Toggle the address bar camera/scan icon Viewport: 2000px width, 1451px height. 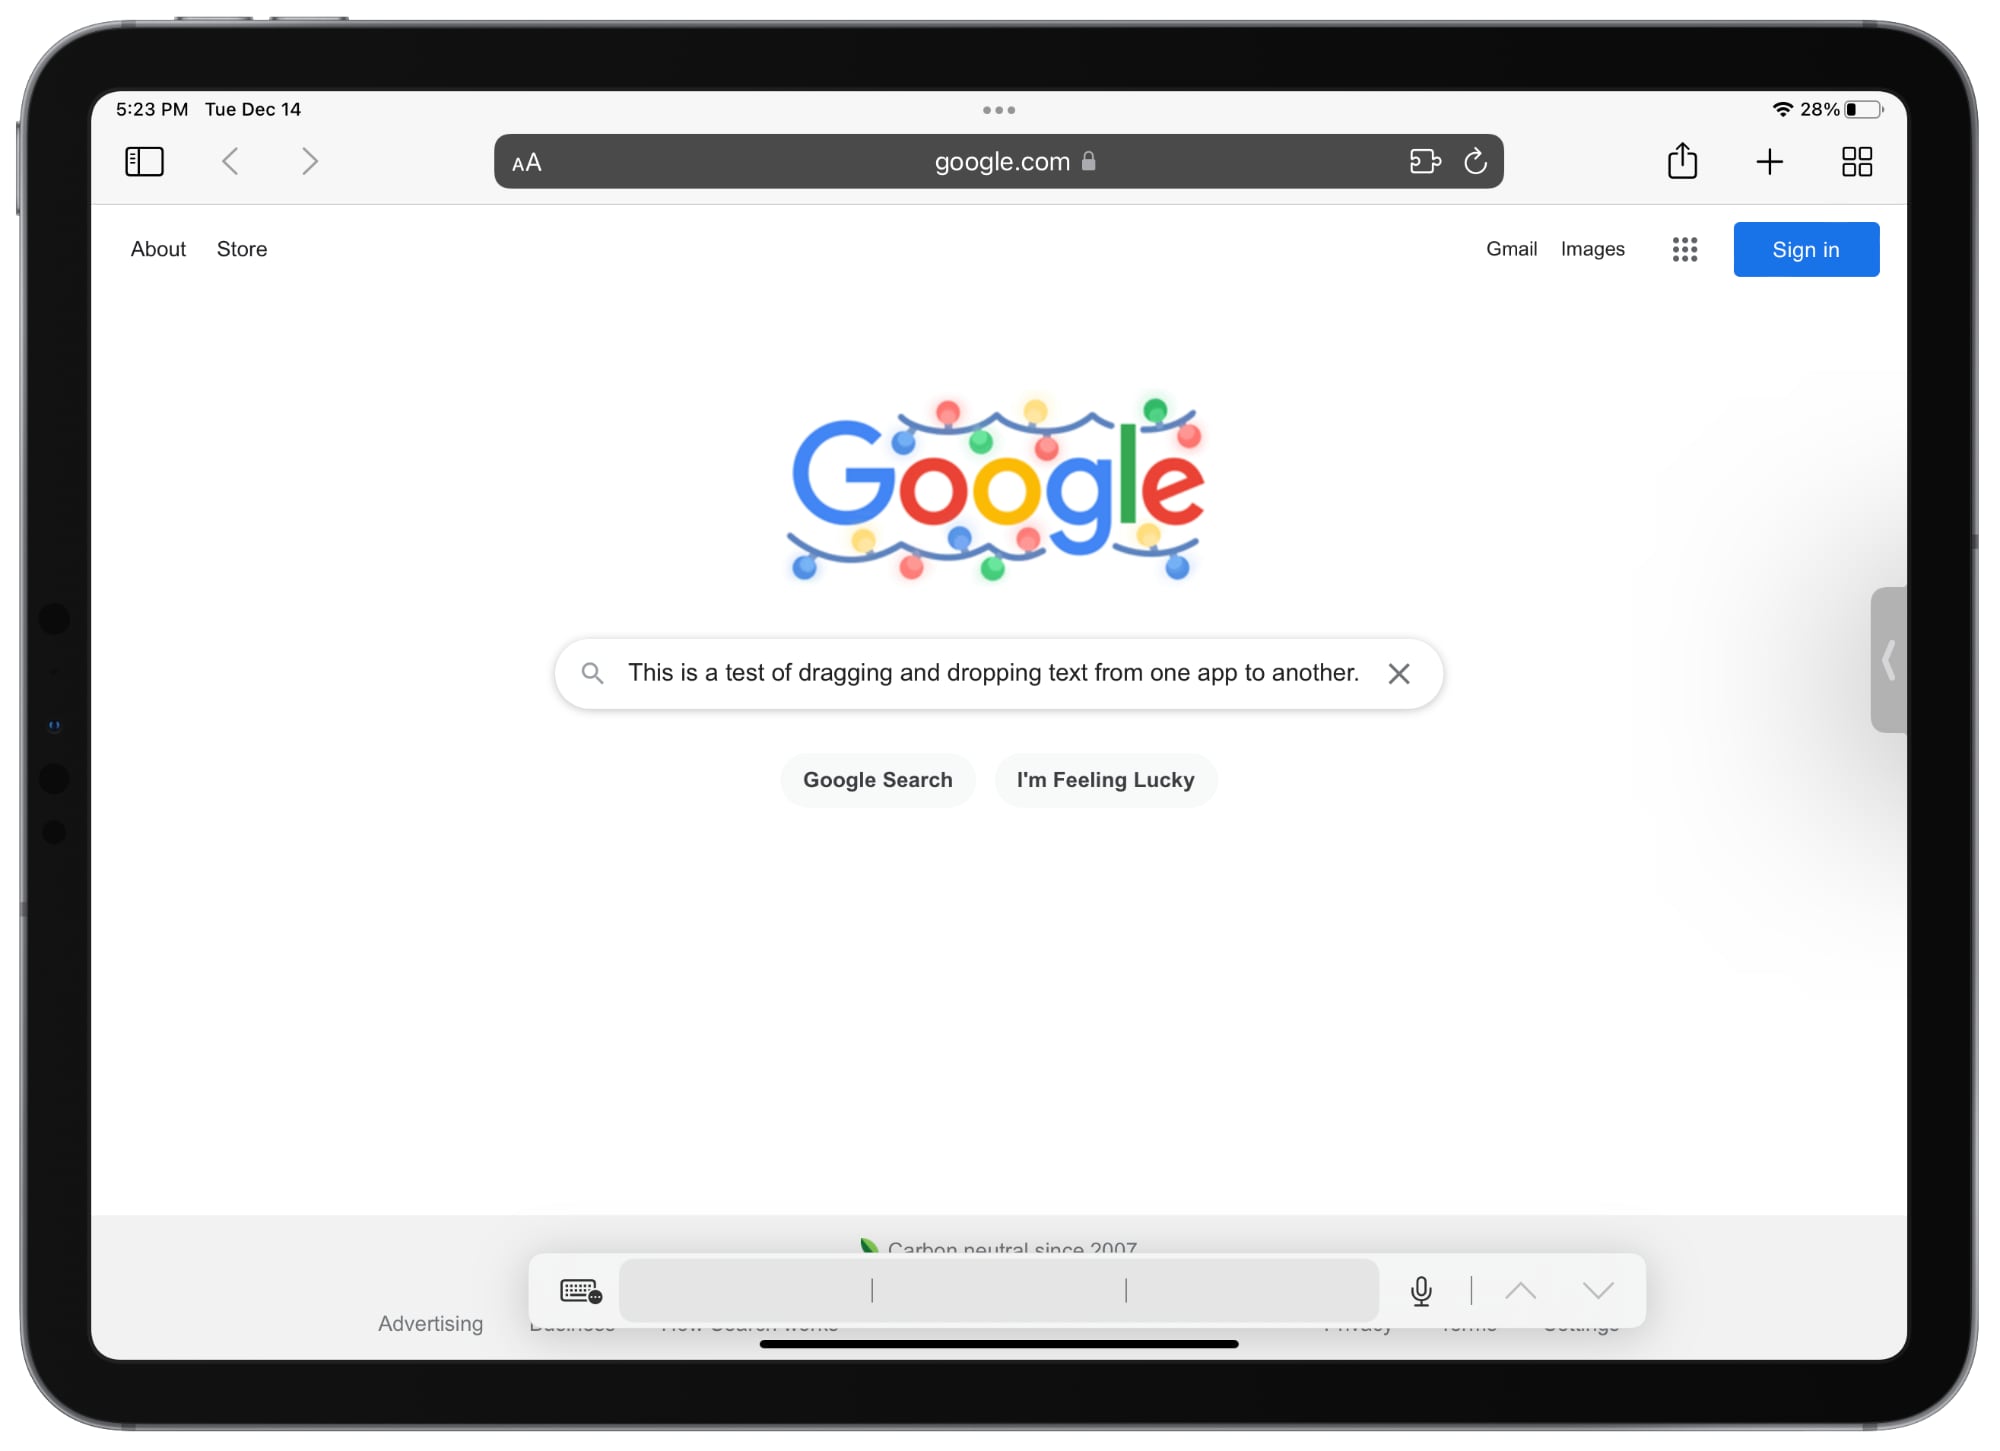tap(1421, 160)
